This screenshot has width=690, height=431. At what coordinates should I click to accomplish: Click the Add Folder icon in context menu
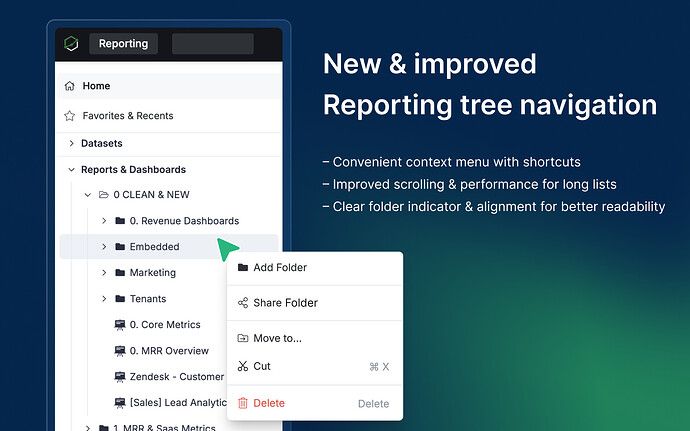[242, 268]
